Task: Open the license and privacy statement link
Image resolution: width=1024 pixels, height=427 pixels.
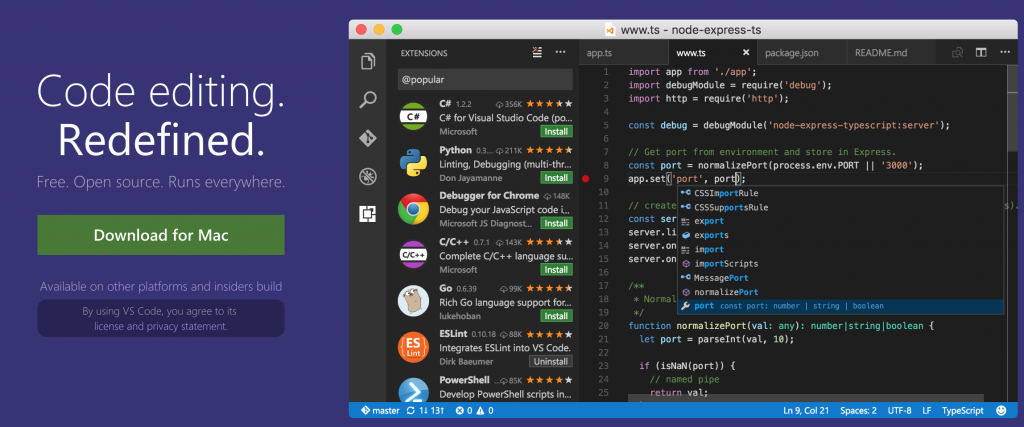Action: tap(161, 325)
